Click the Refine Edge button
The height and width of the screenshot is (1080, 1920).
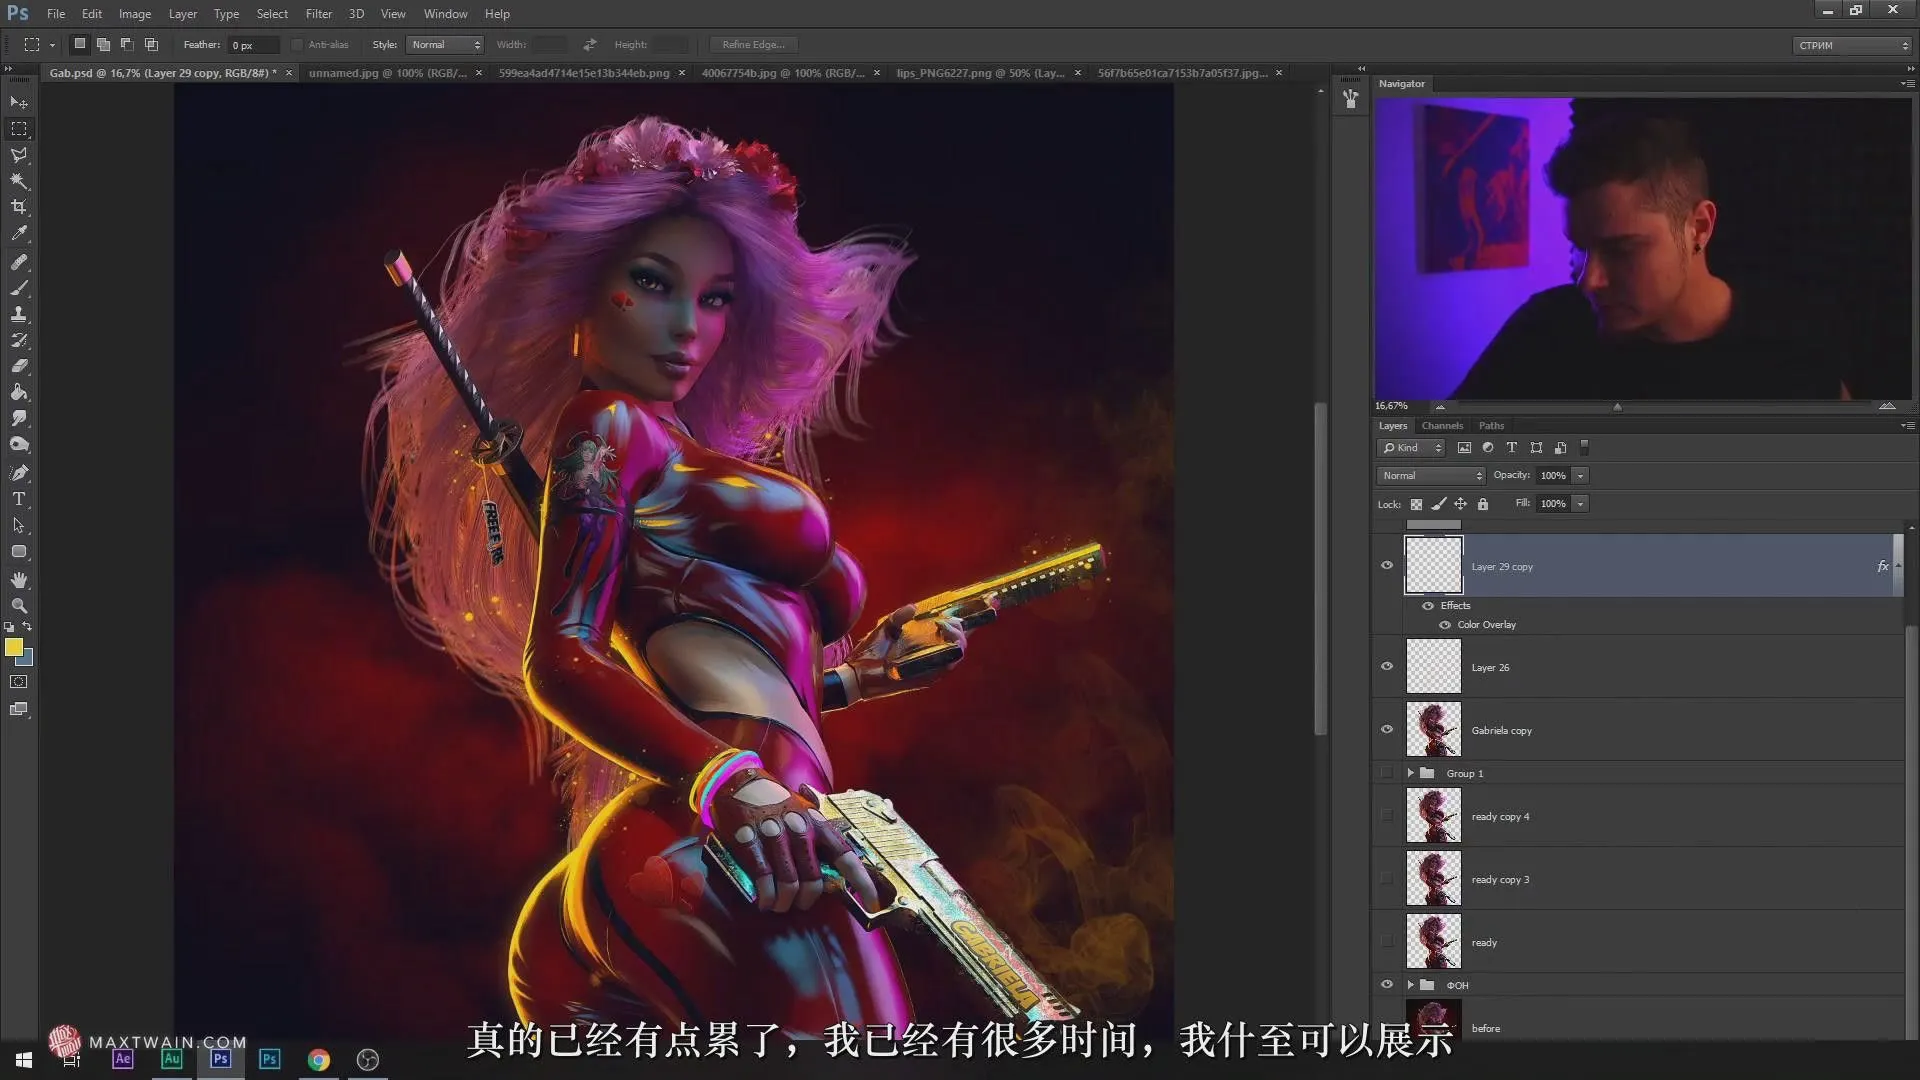tap(754, 45)
